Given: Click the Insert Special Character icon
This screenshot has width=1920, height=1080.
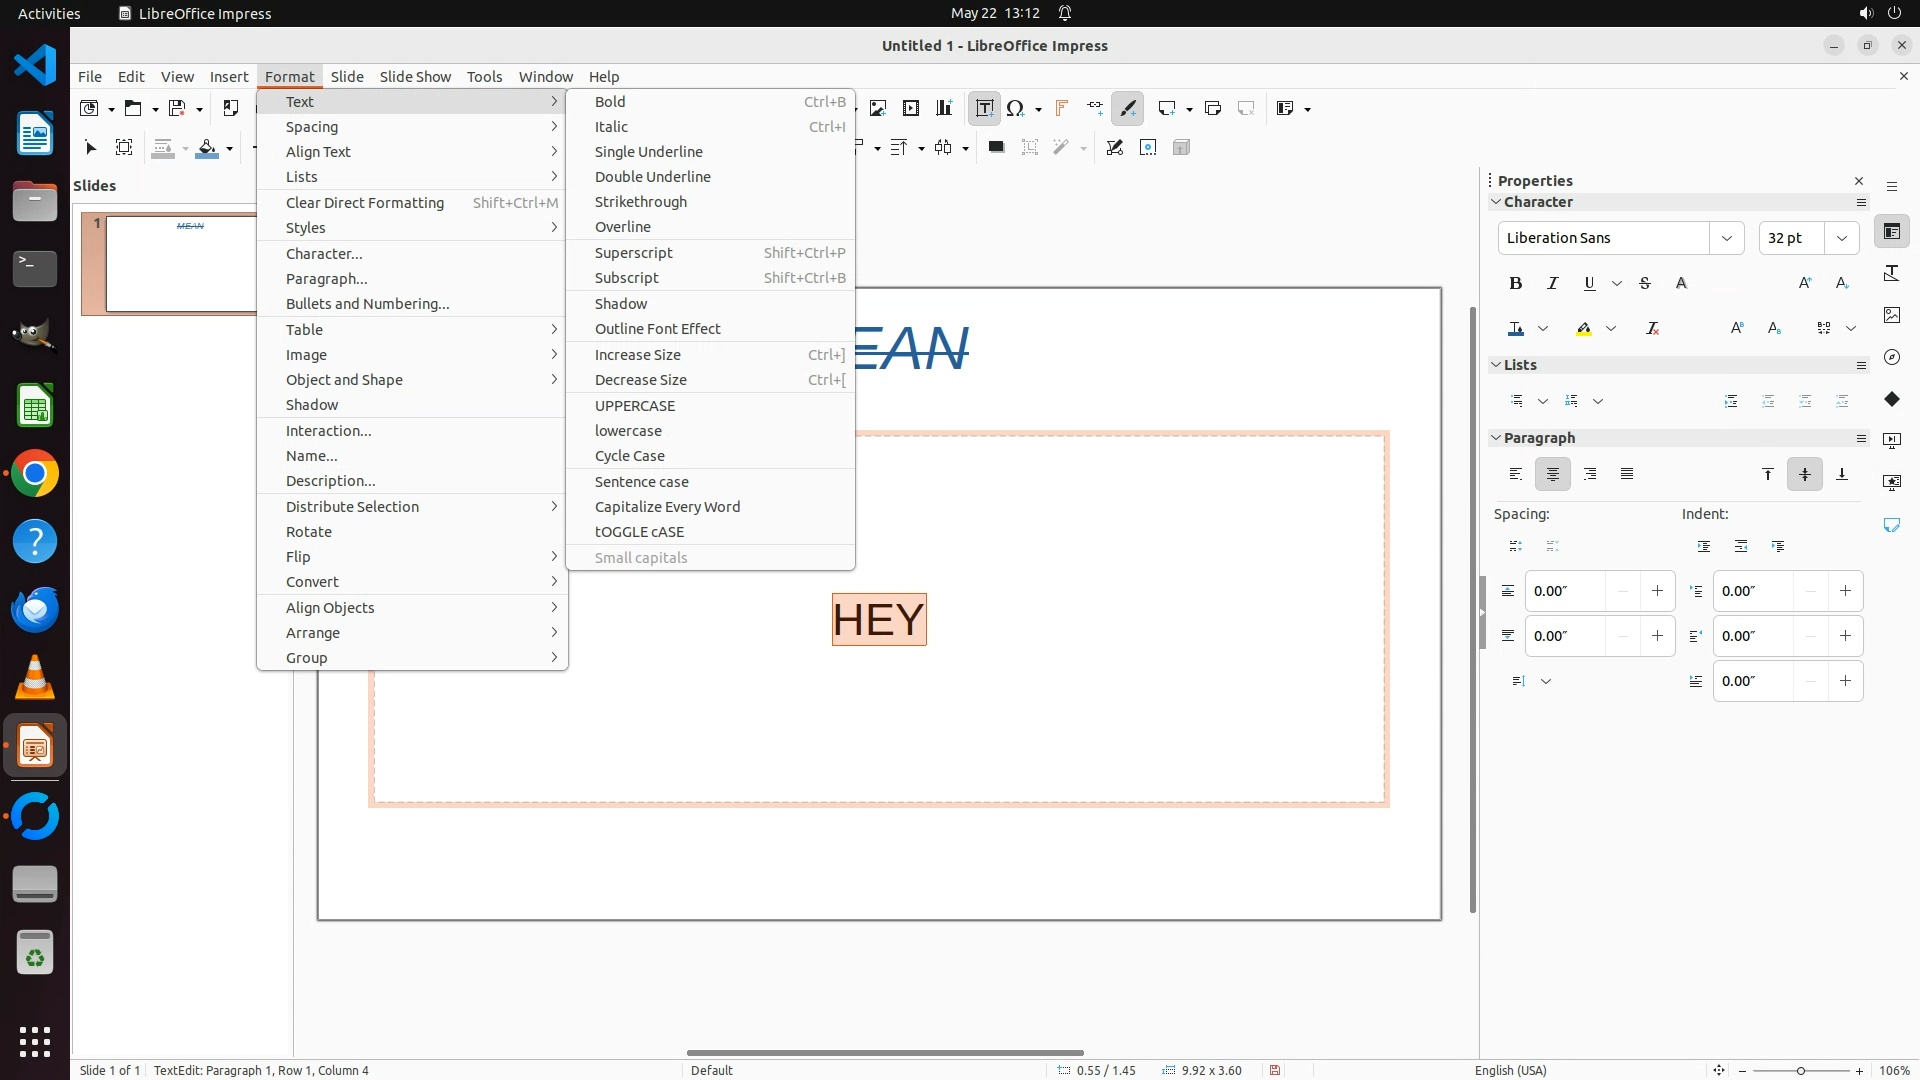Looking at the screenshot, I should click(1016, 109).
